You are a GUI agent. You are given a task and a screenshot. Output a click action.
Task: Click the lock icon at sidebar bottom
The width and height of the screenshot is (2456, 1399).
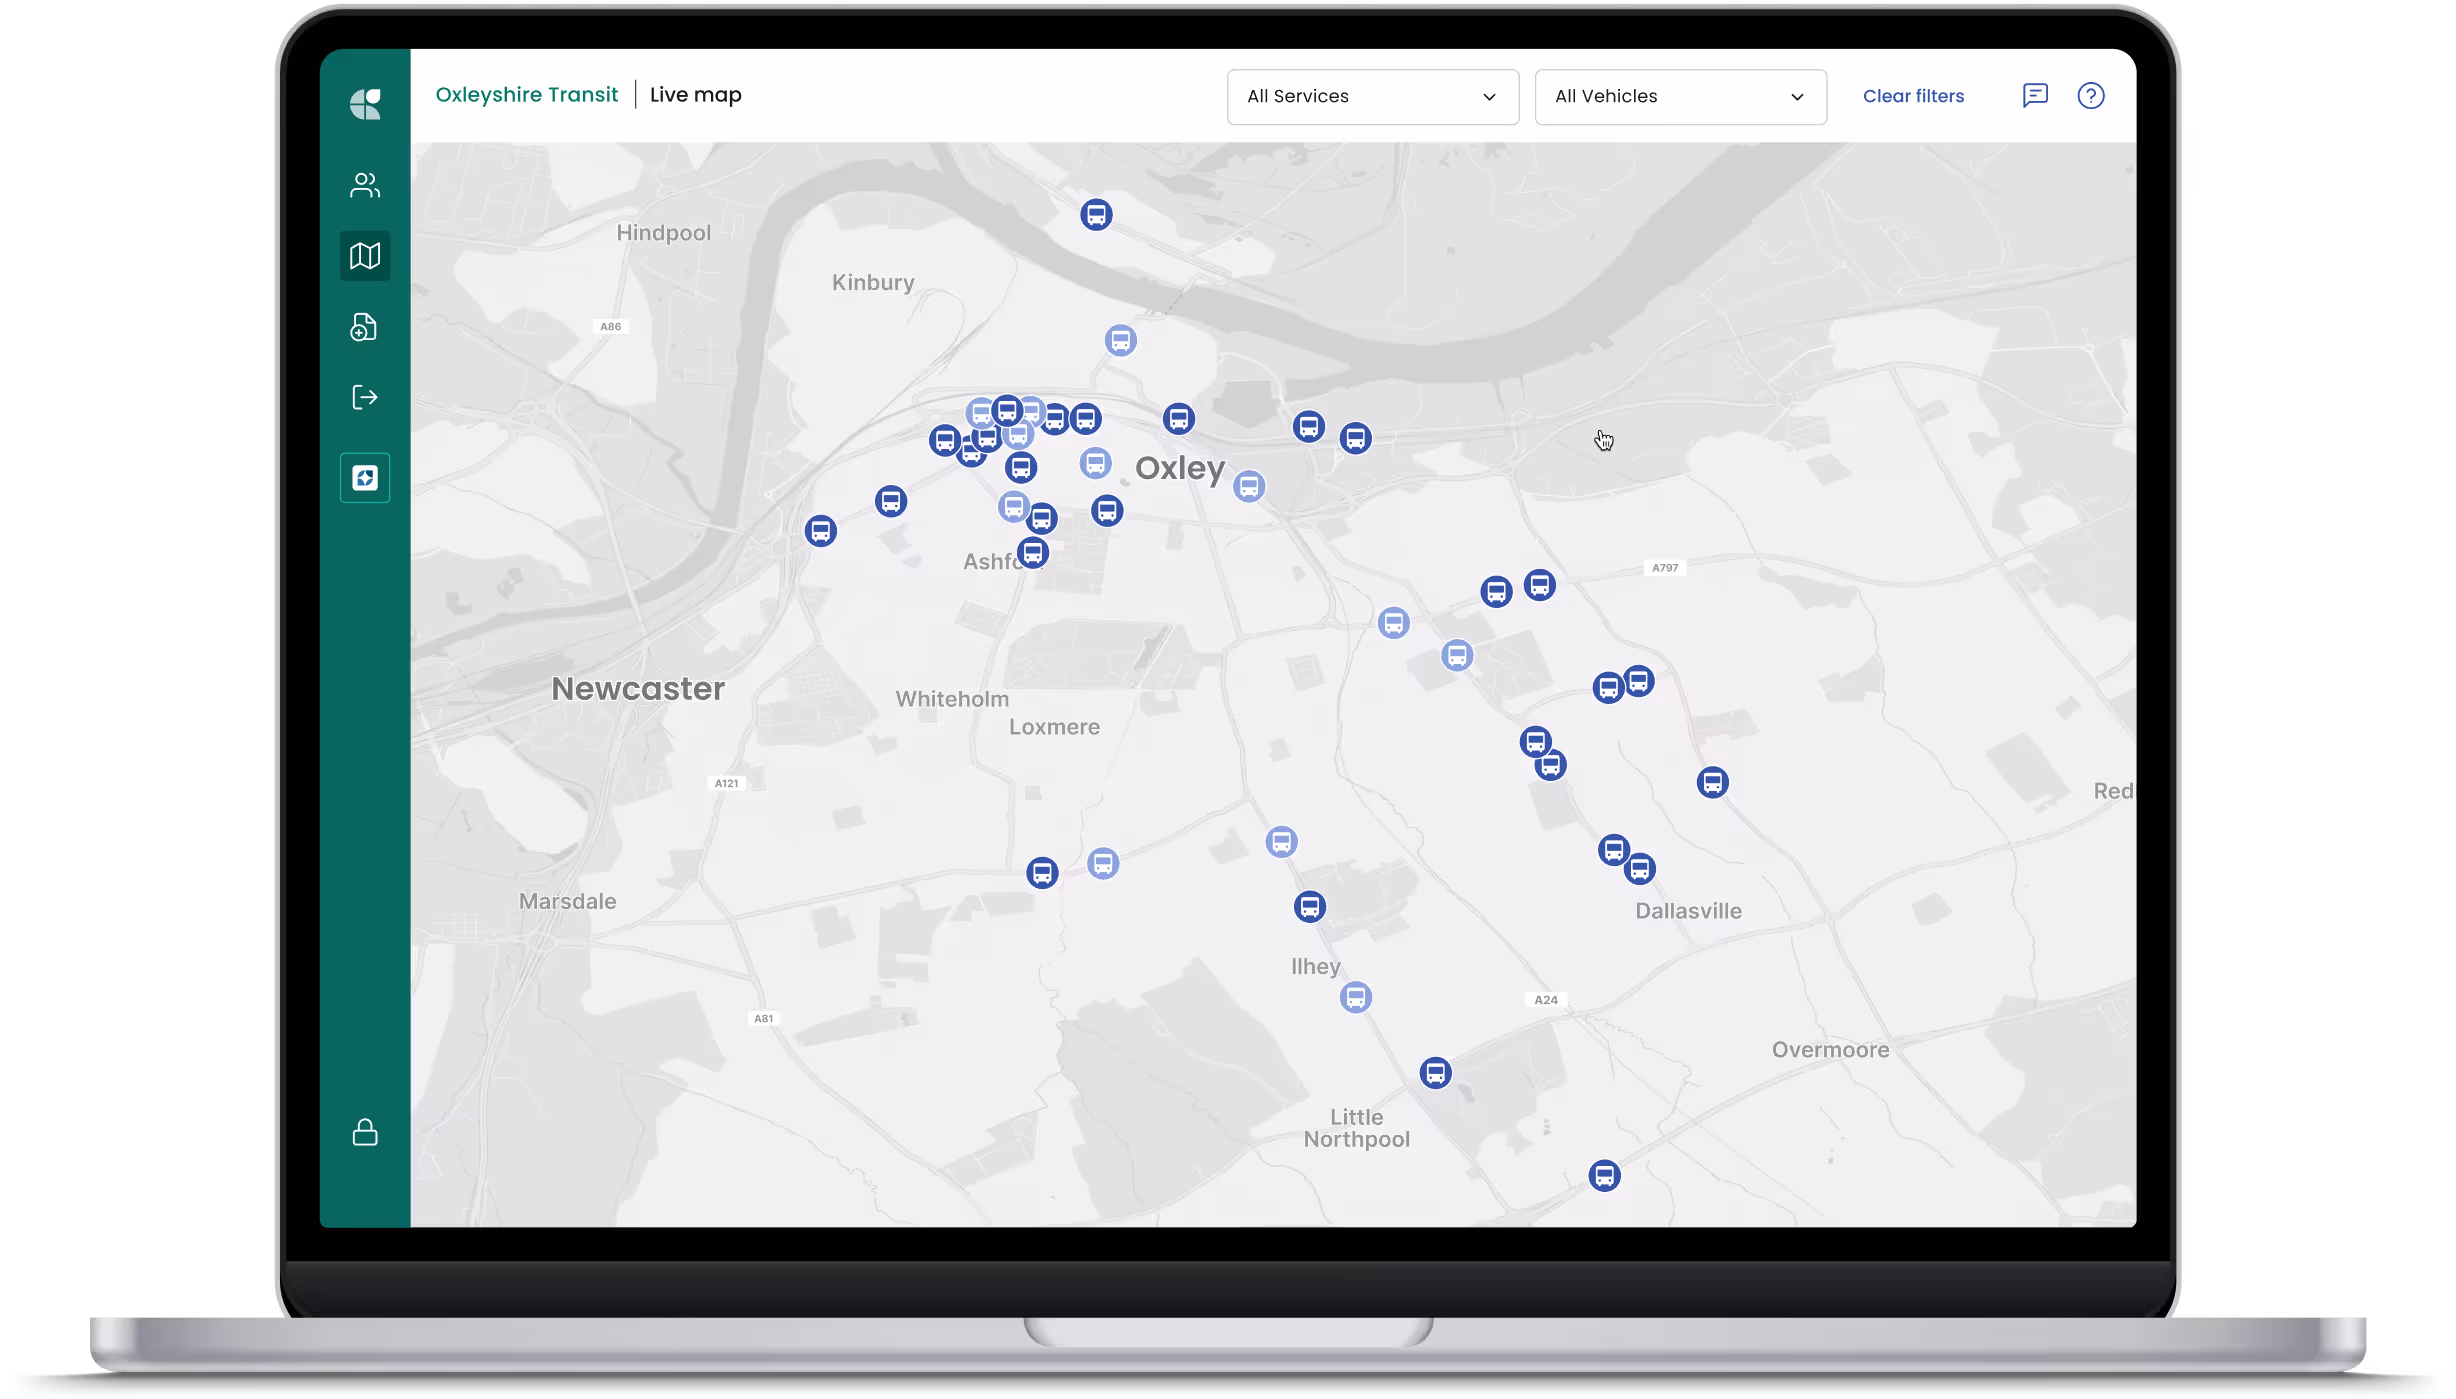click(x=365, y=1132)
